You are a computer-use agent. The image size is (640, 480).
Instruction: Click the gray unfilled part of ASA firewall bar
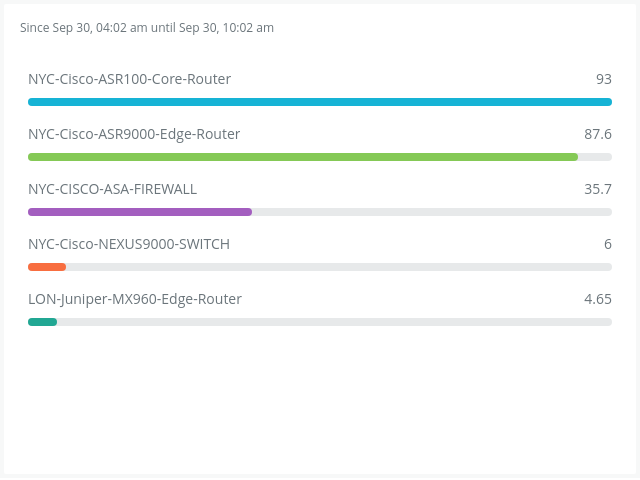432,212
